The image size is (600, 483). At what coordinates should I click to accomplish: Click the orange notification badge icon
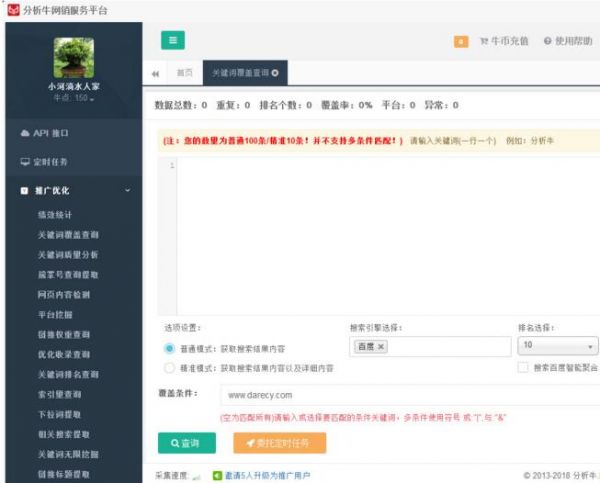point(461,41)
